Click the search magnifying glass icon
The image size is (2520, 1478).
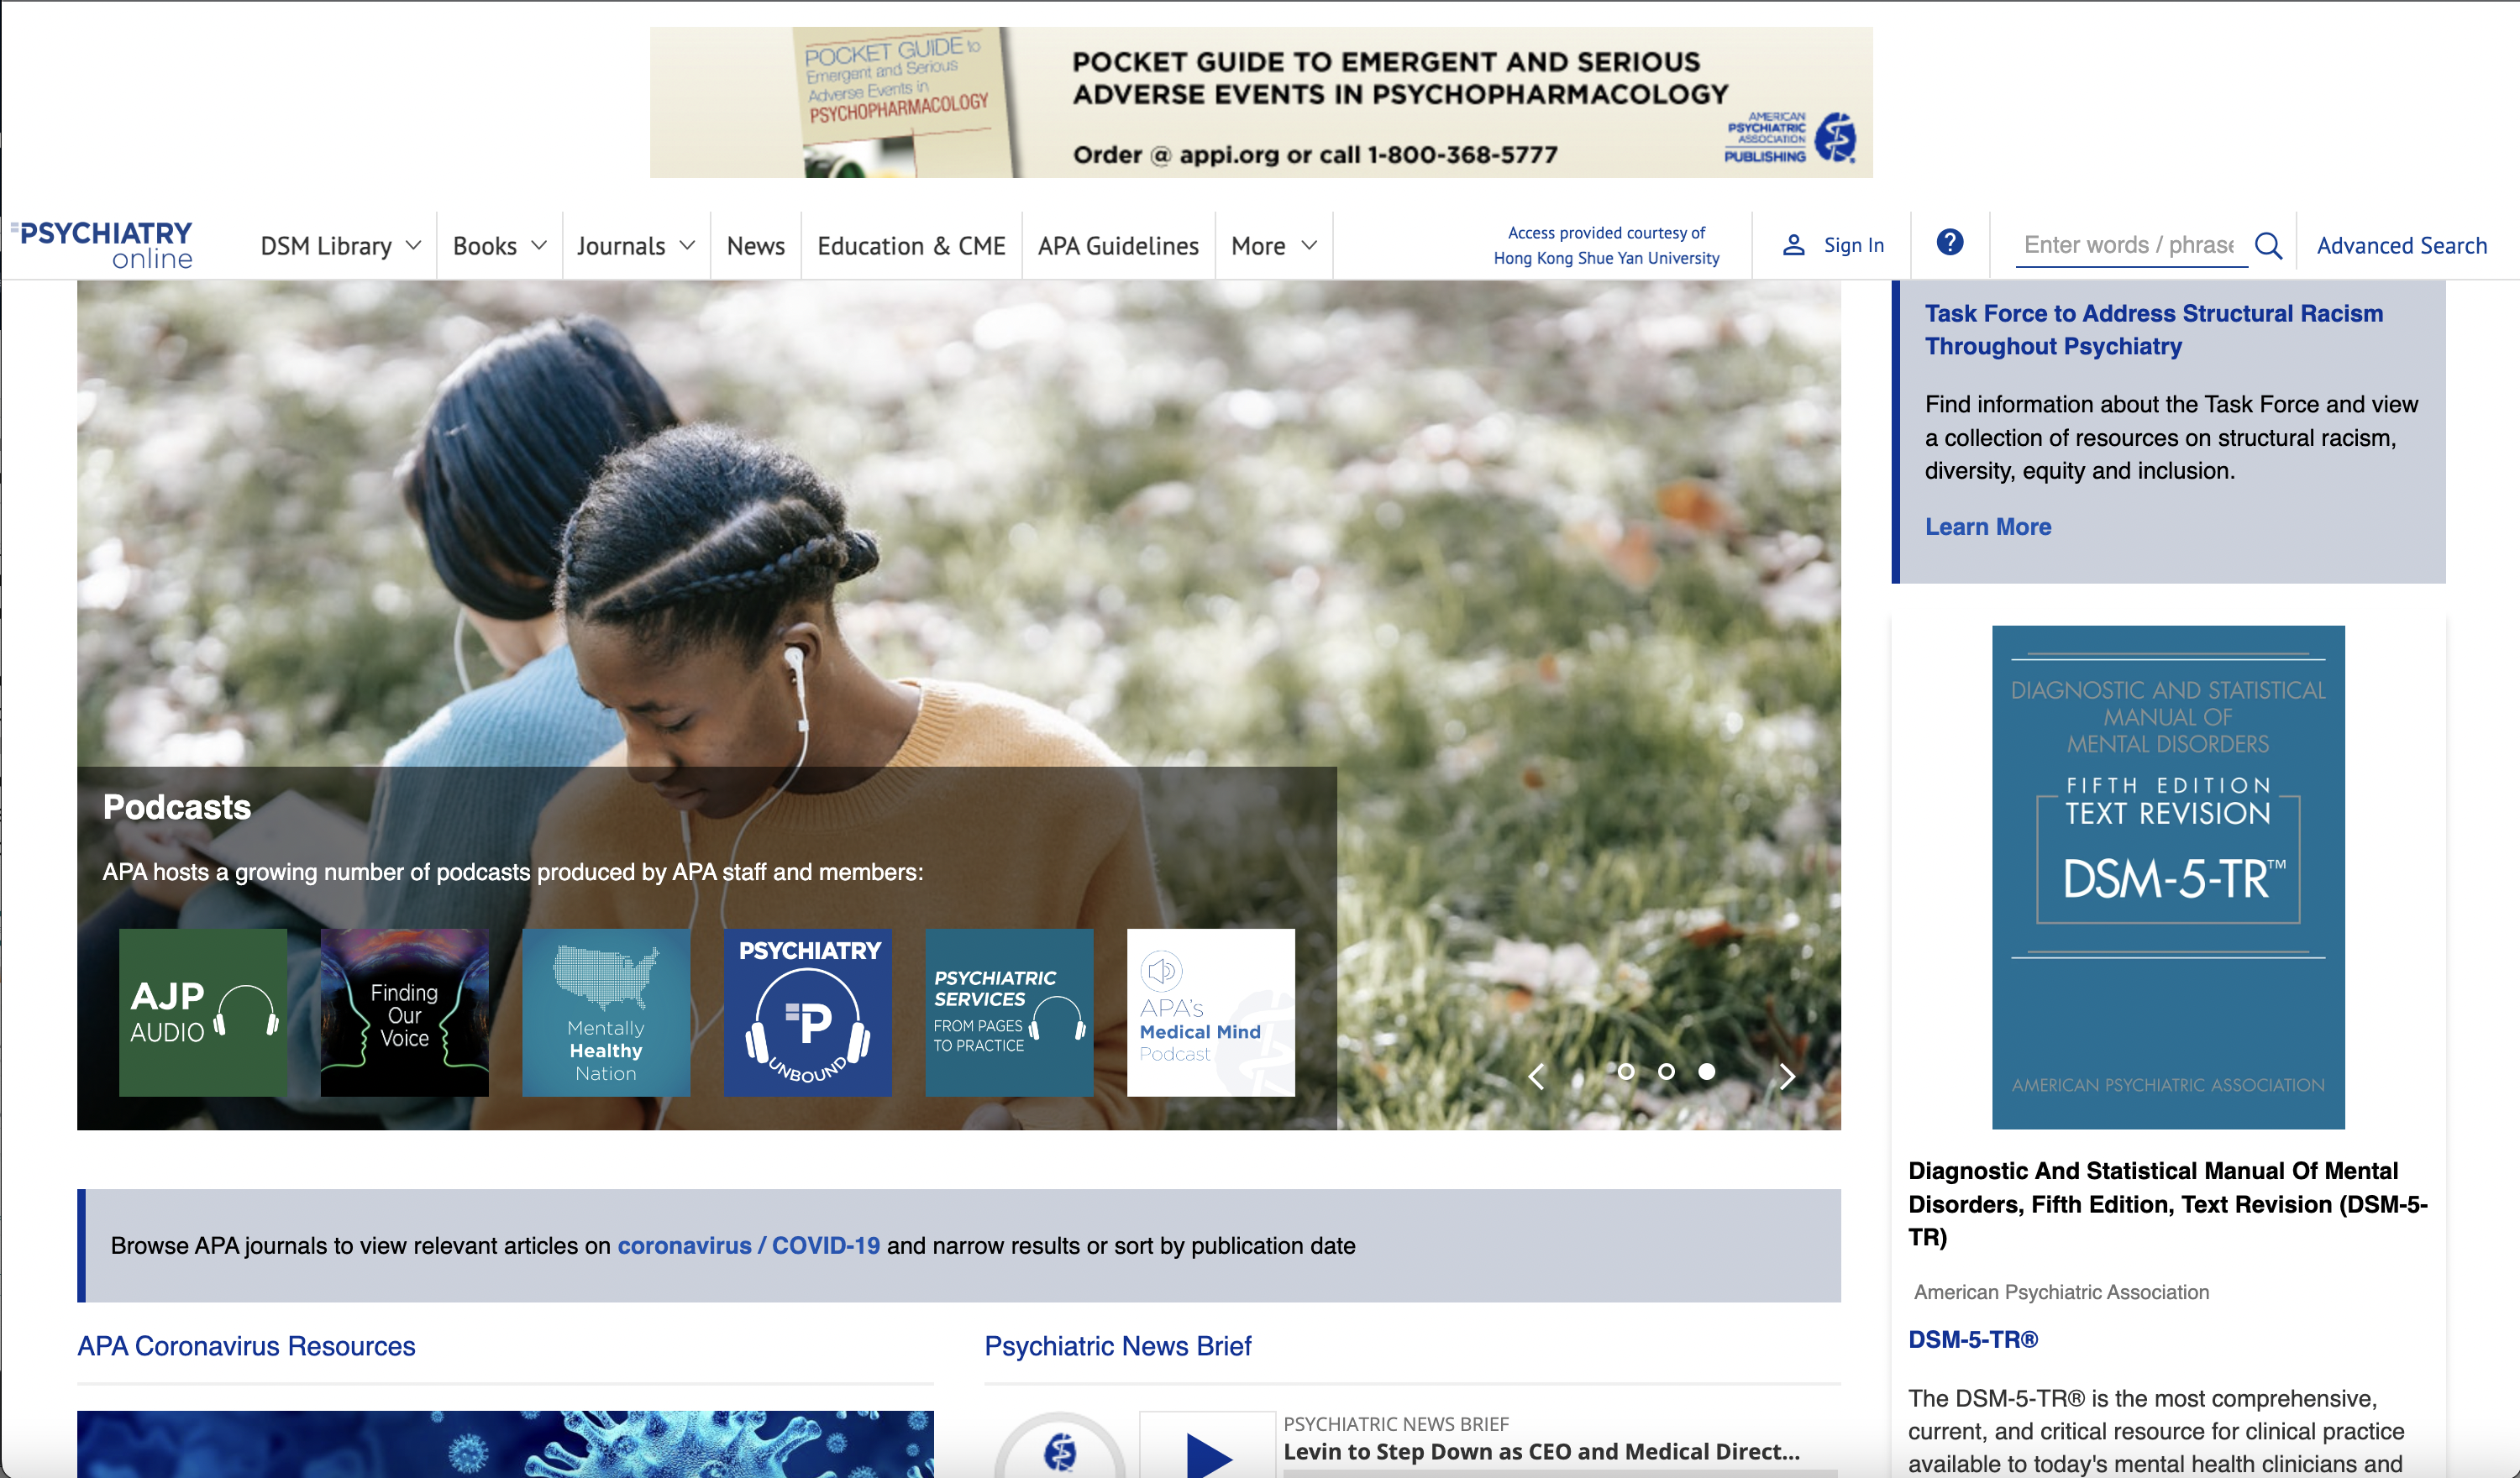tap(2268, 245)
